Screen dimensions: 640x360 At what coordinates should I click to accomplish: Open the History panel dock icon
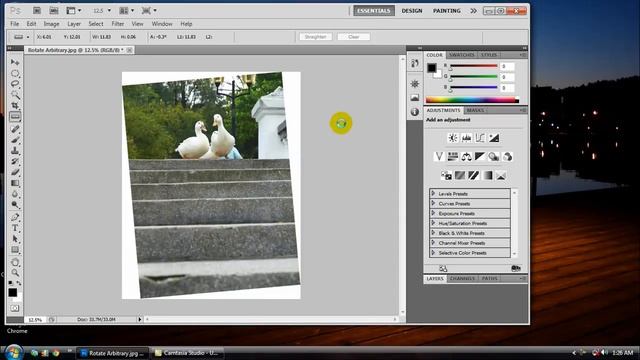pos(415,63)
